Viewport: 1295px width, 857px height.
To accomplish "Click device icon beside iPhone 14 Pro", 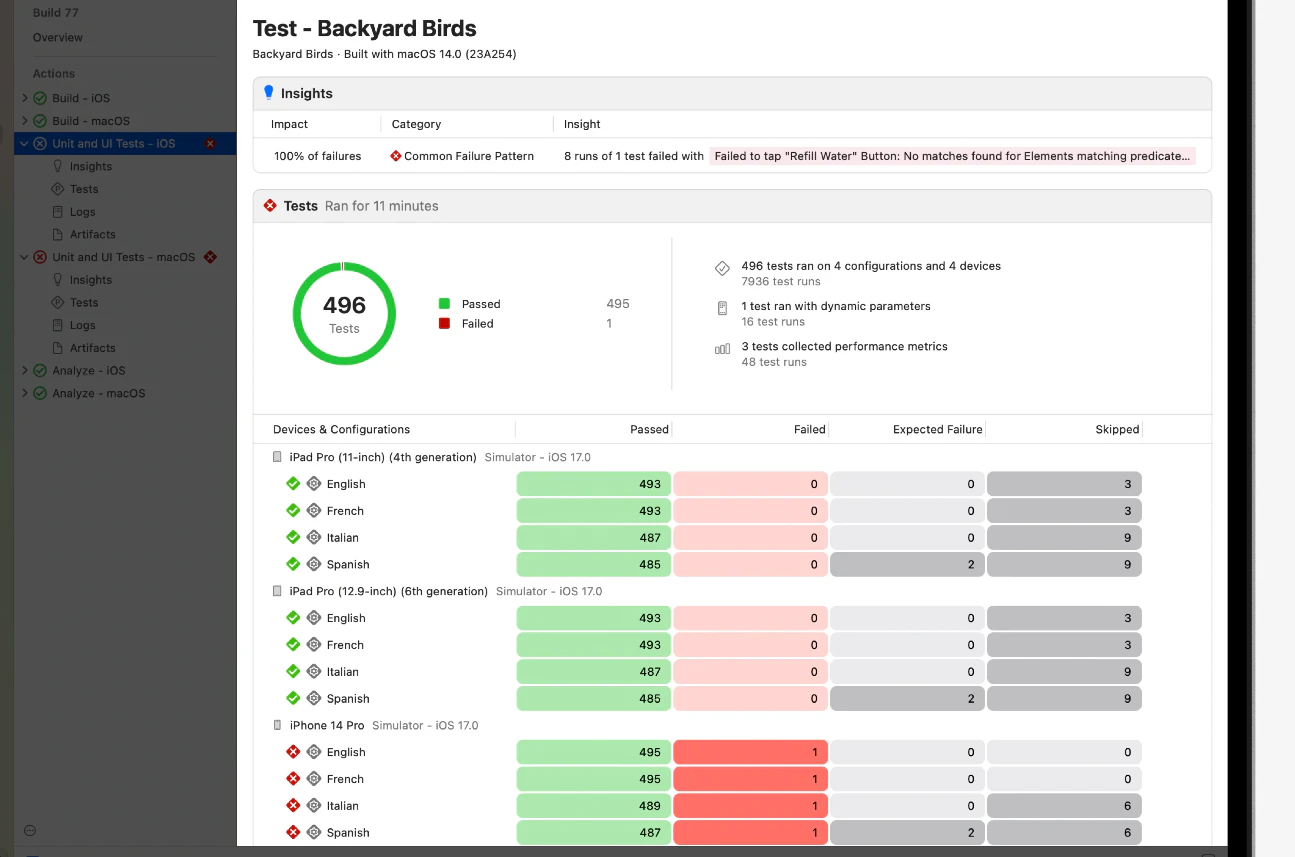I will (x=277, y=725).
